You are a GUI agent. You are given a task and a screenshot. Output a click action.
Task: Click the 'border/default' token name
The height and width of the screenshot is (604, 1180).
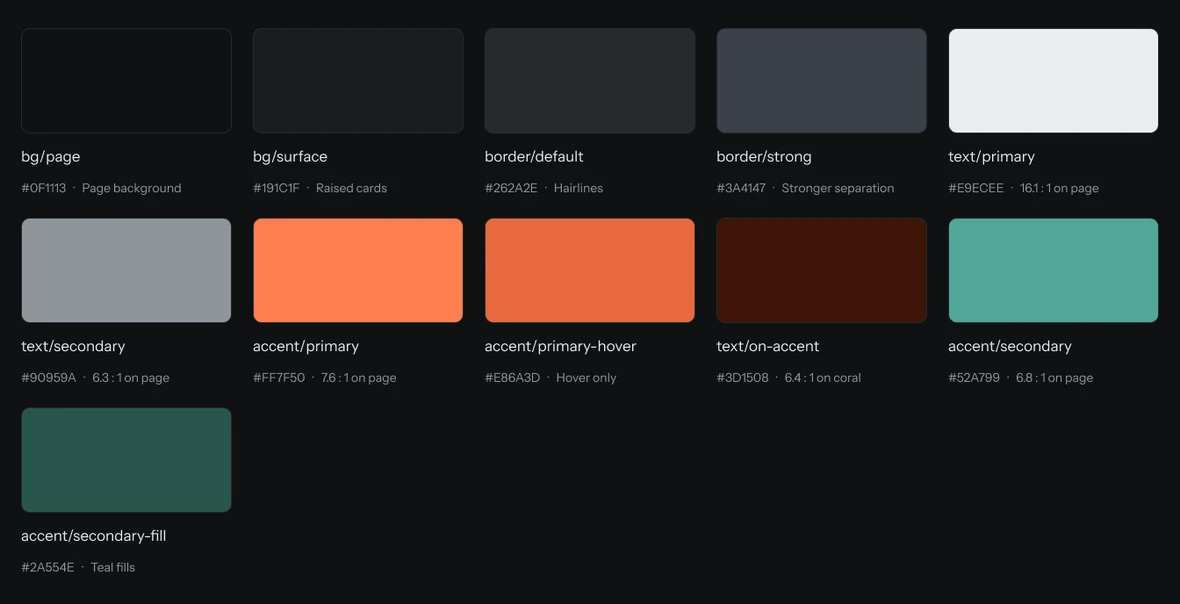534,157
